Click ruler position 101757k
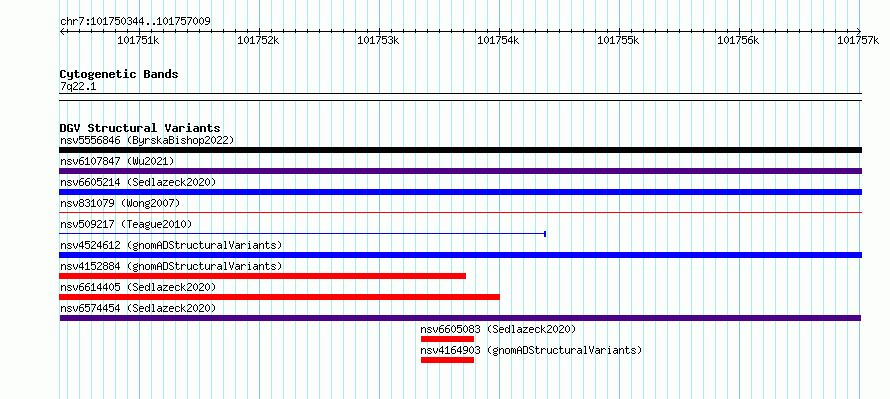The width and height of the screenshot is (890, 399). [858, 40]
